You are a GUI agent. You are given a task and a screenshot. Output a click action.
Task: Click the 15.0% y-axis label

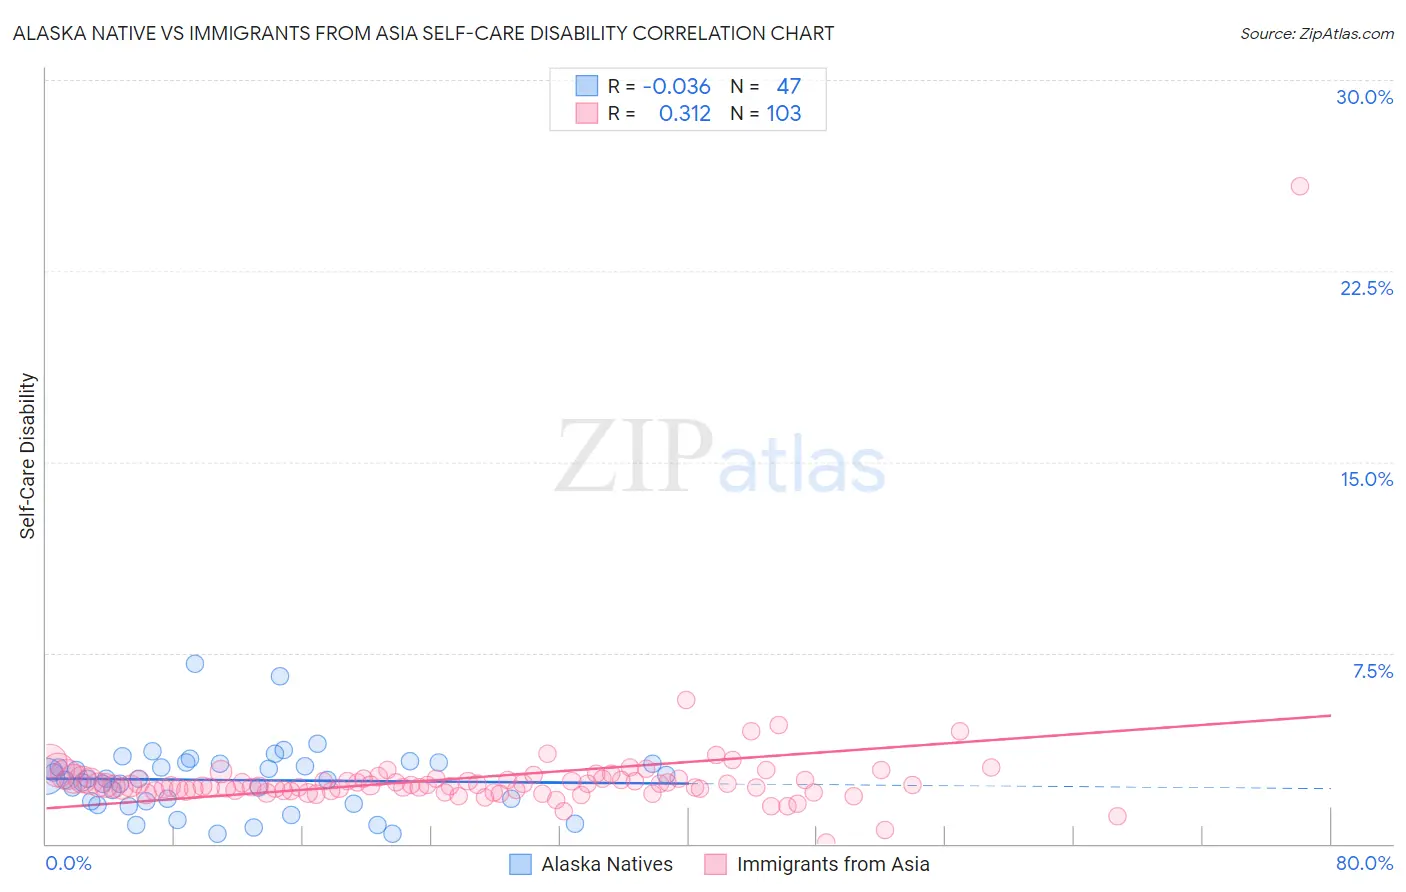point(1366,479)
